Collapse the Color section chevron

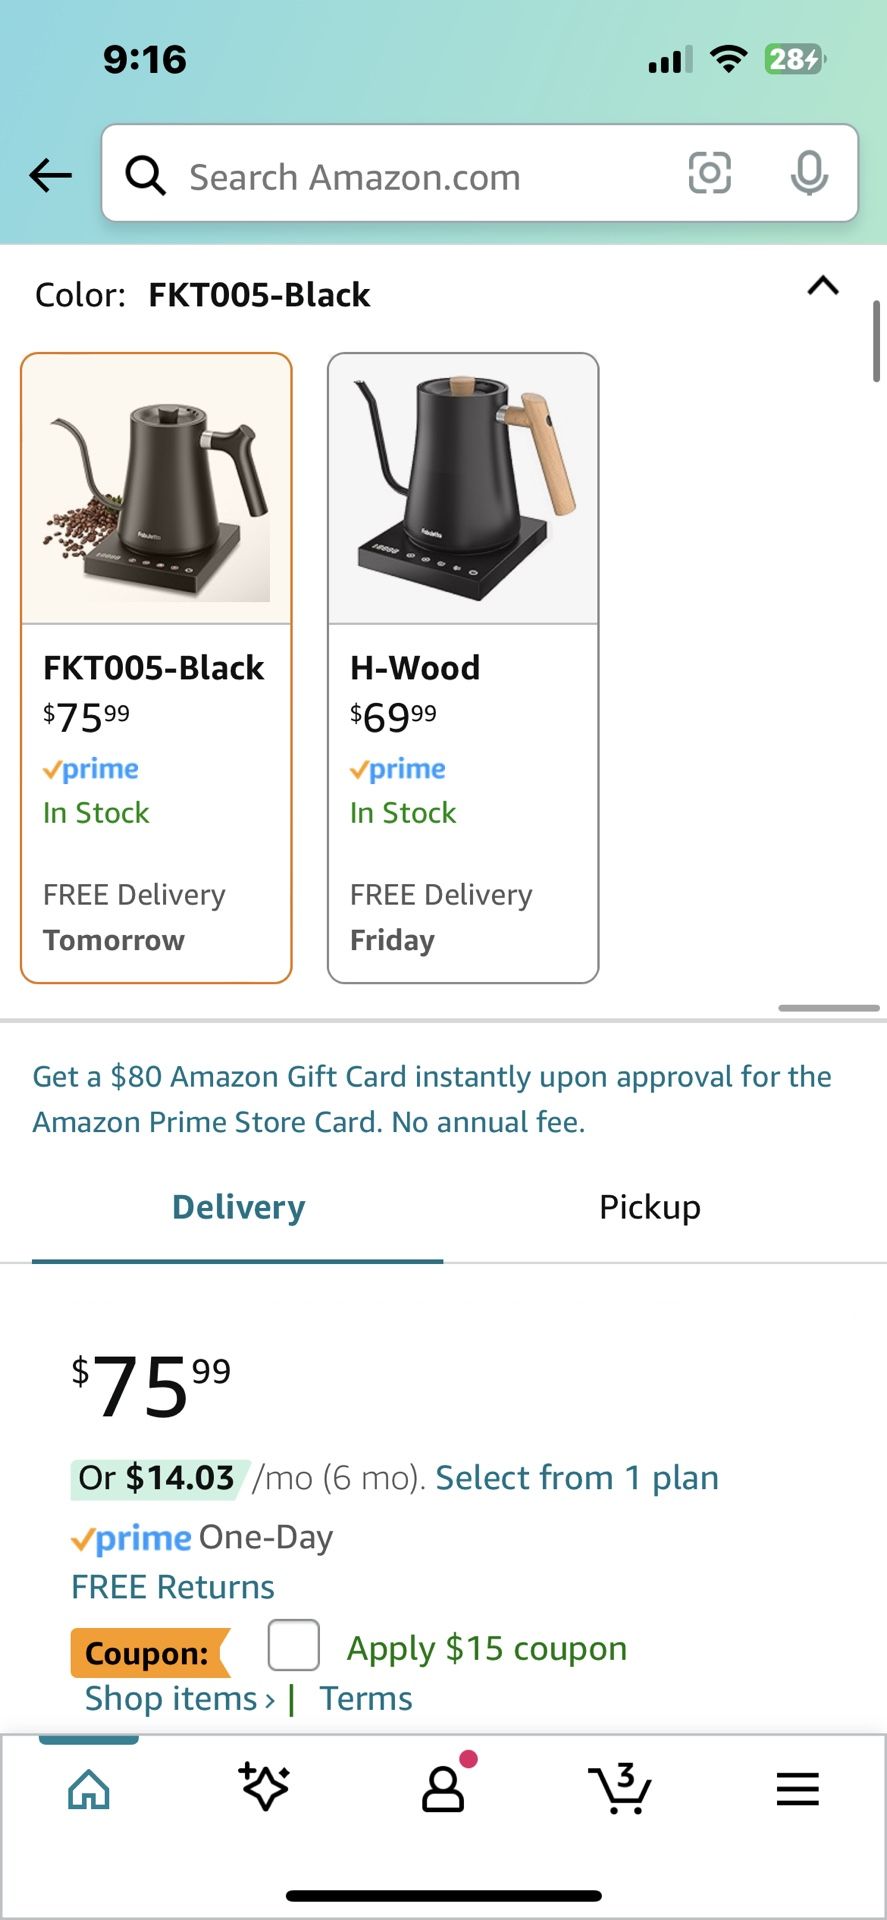822,287
